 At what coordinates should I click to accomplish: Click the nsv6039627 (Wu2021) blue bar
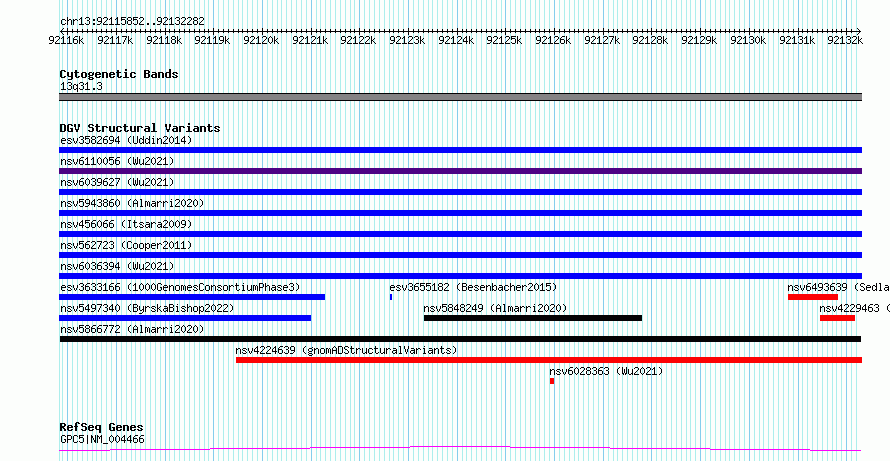pos(460,192)
